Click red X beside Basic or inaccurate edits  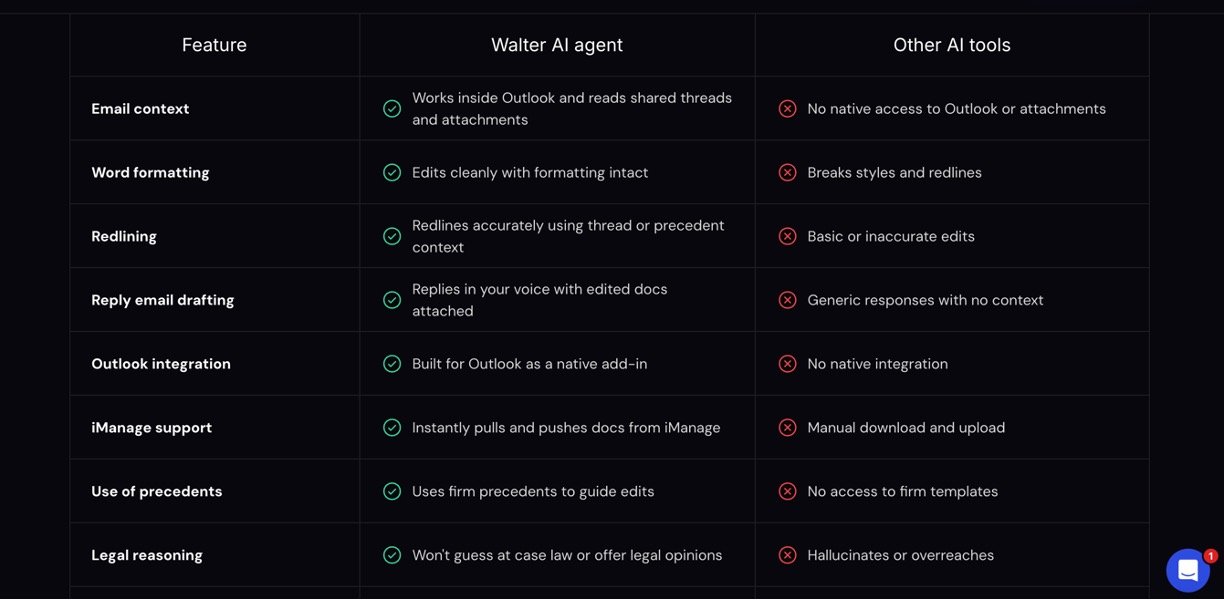787,236
